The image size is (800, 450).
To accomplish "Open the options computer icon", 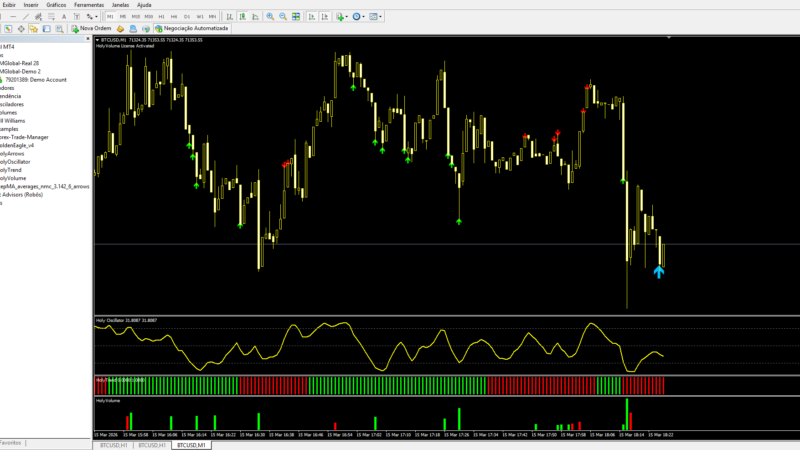I will [133, 29].
